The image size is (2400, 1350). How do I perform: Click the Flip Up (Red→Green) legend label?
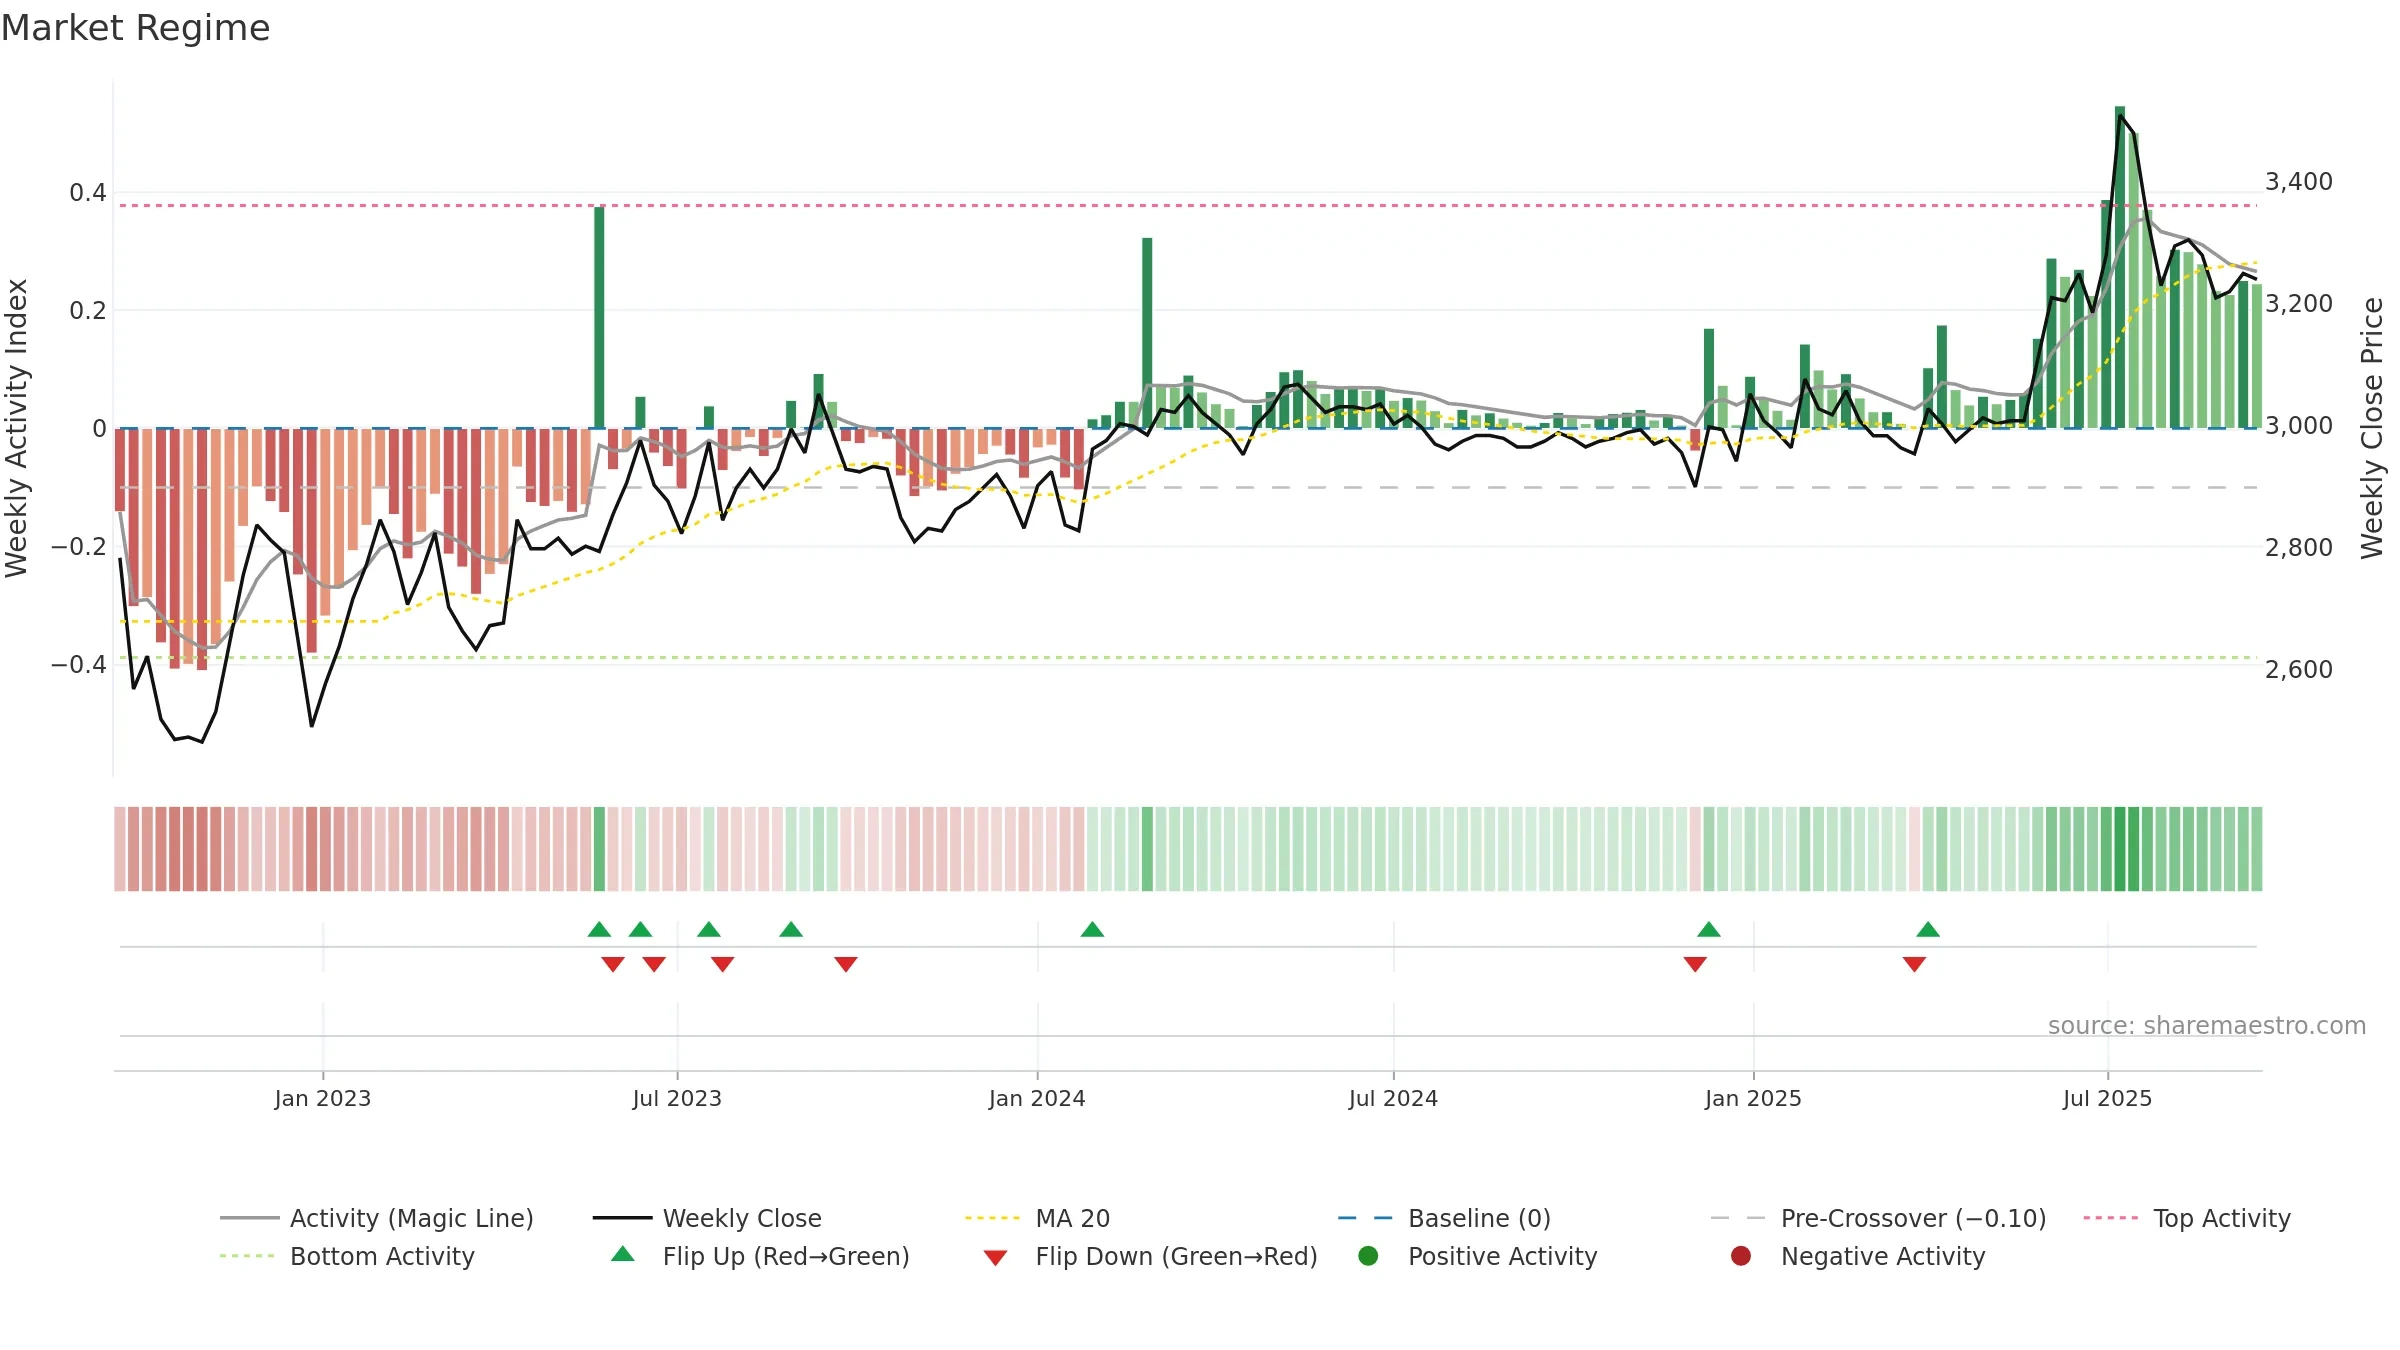(x=786, y=1256)
